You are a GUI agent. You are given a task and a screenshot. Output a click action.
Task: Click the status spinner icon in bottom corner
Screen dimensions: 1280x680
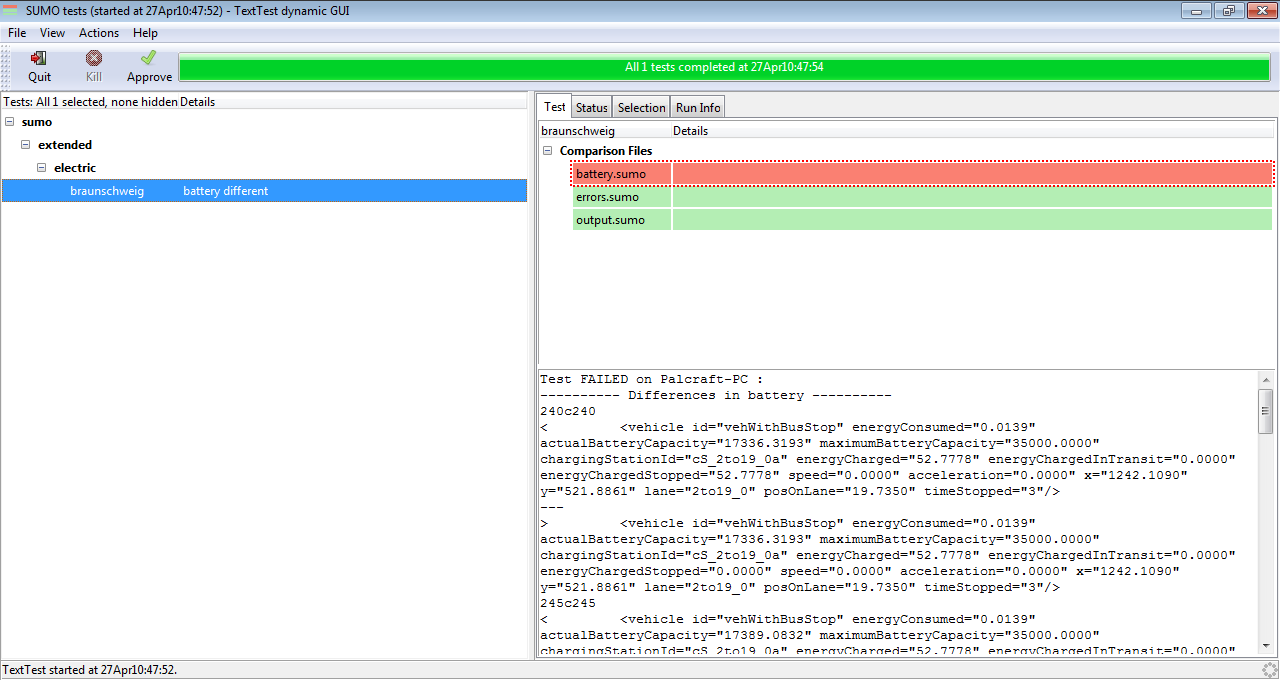[1269, 670]
